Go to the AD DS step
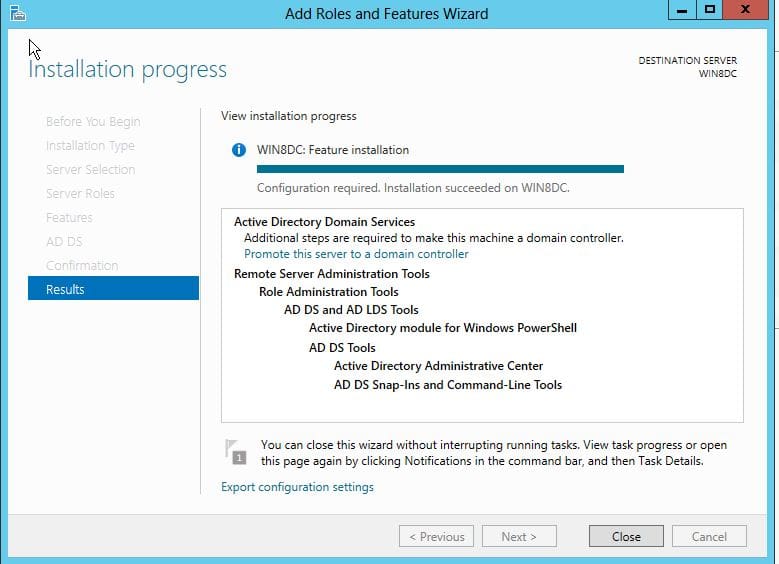The width and height of the screenshot is (779, 564). 64,242
